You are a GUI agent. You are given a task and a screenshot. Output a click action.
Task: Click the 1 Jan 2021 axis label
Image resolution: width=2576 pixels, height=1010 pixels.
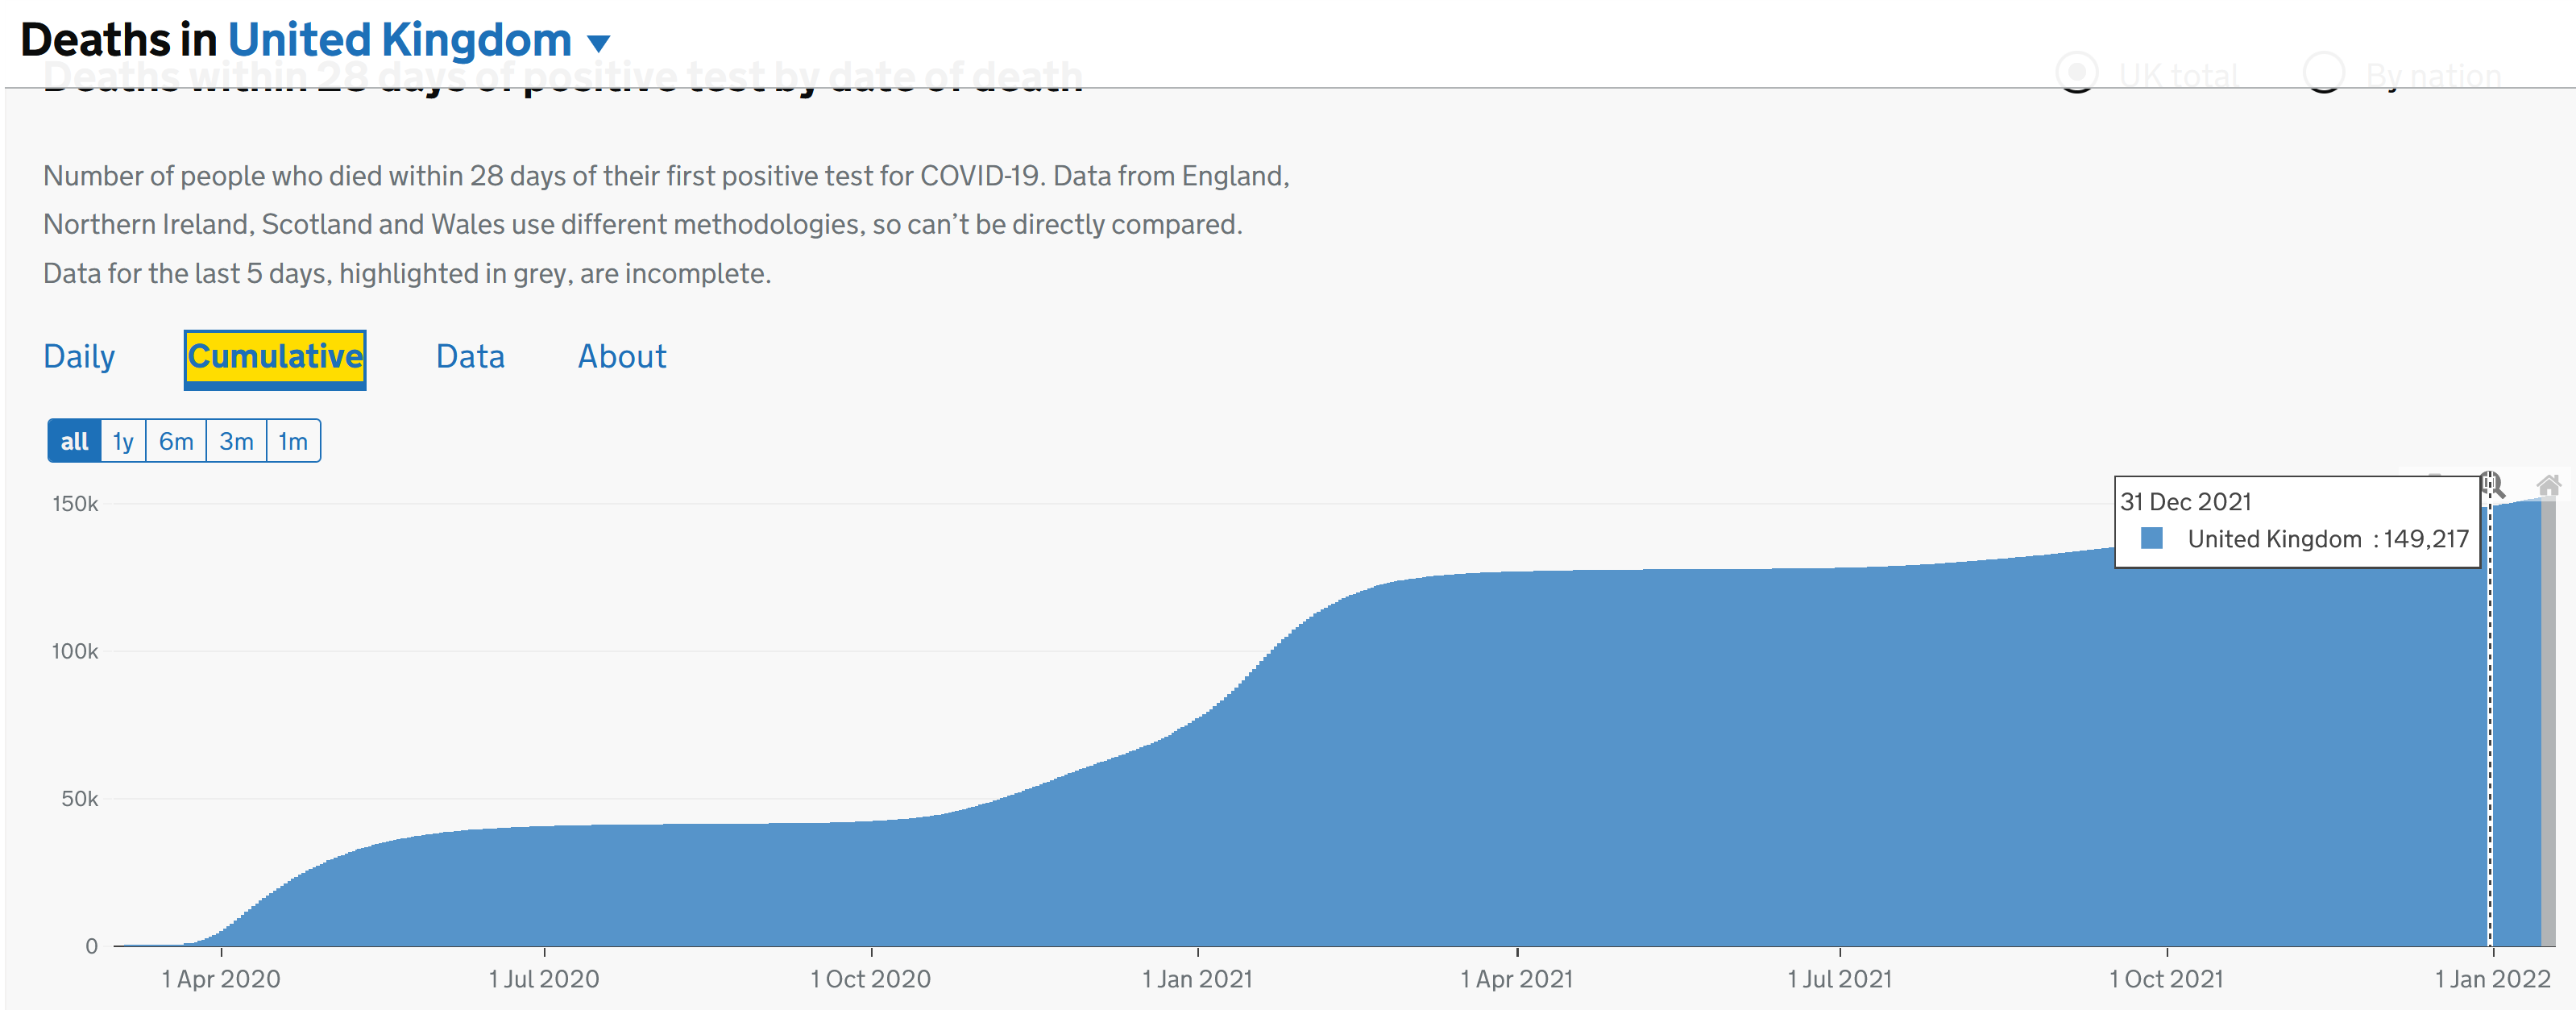1198,979
